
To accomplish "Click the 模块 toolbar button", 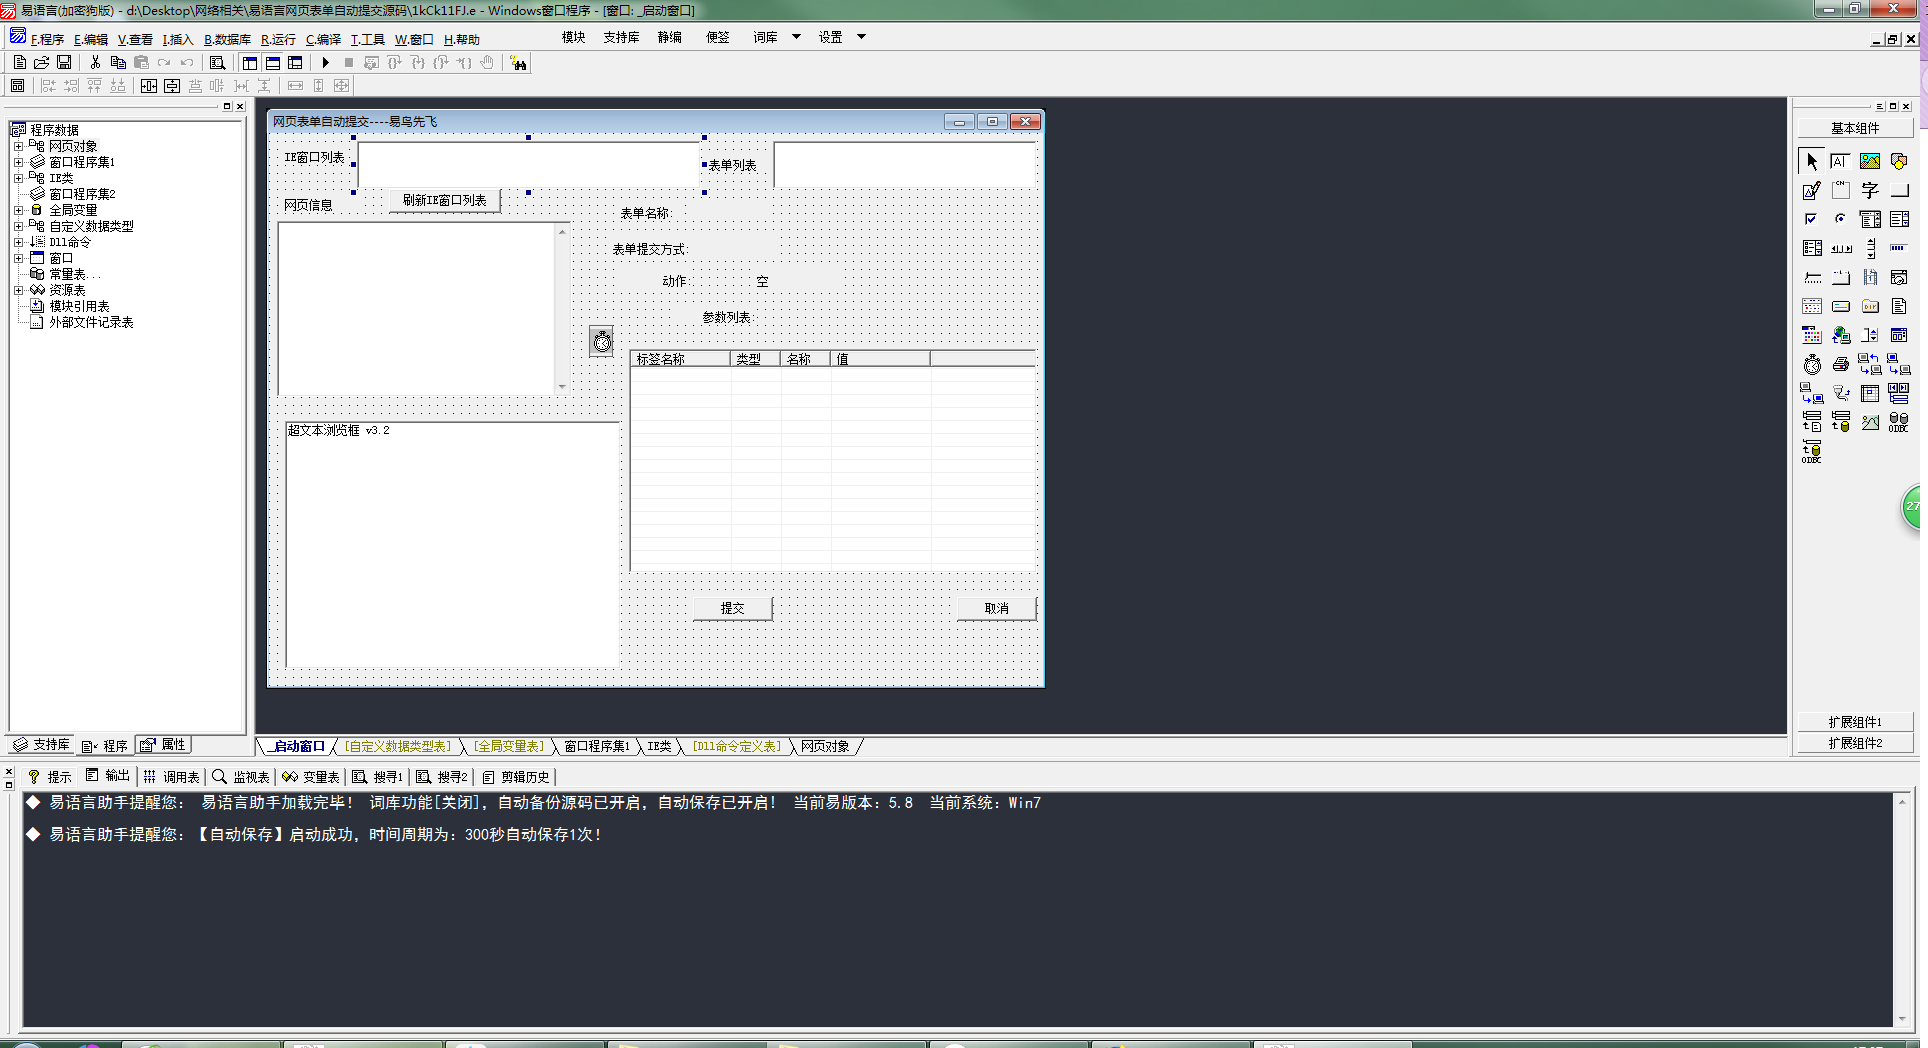I will [573, 37].
